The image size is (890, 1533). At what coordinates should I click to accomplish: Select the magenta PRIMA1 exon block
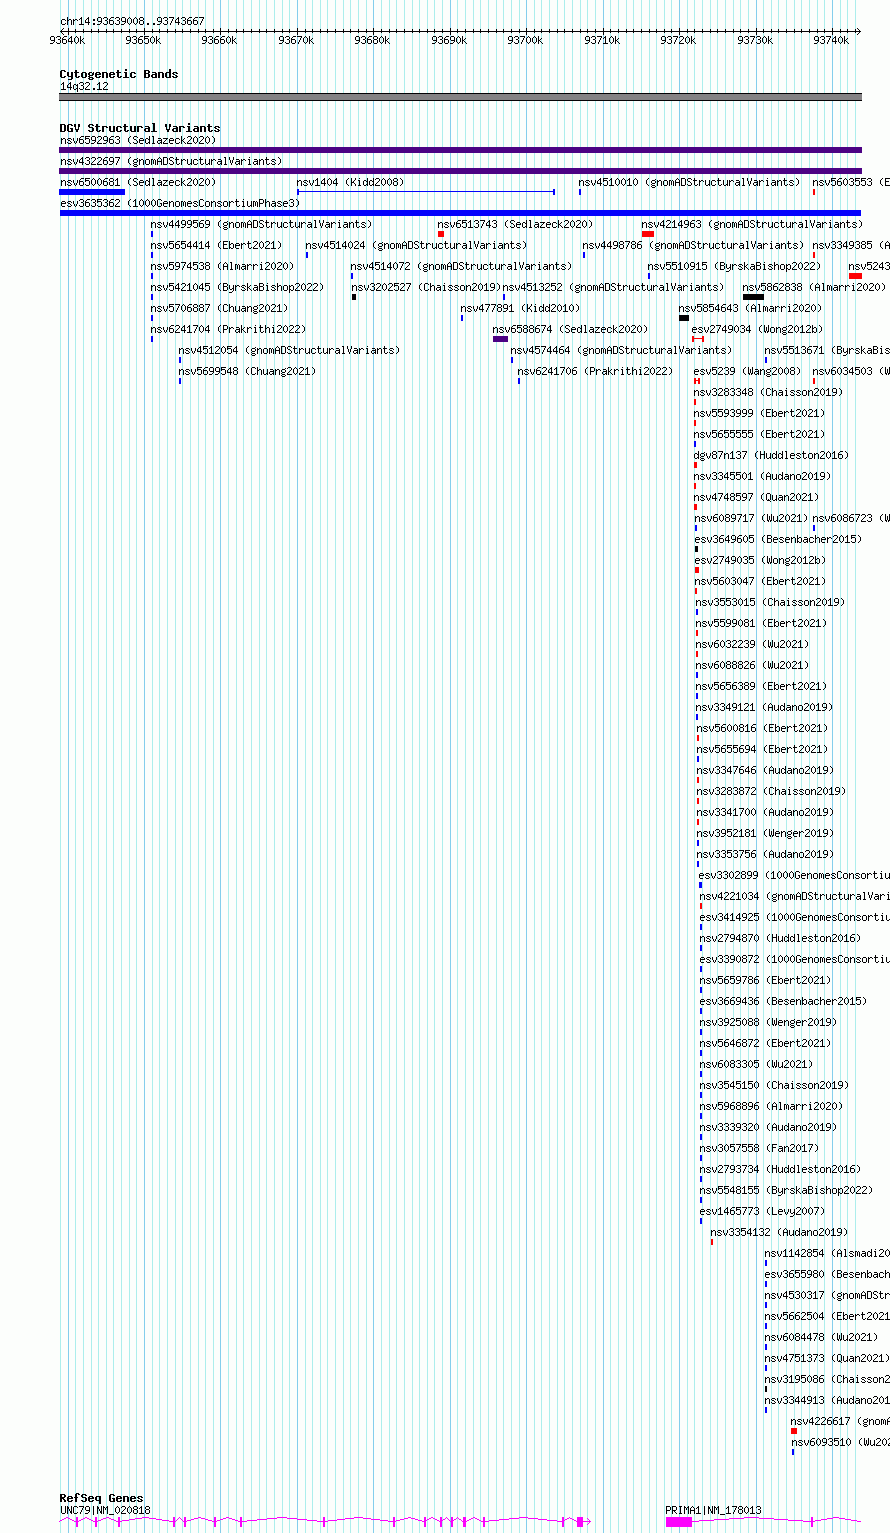pyautogui.click(x=679, y=1522)
